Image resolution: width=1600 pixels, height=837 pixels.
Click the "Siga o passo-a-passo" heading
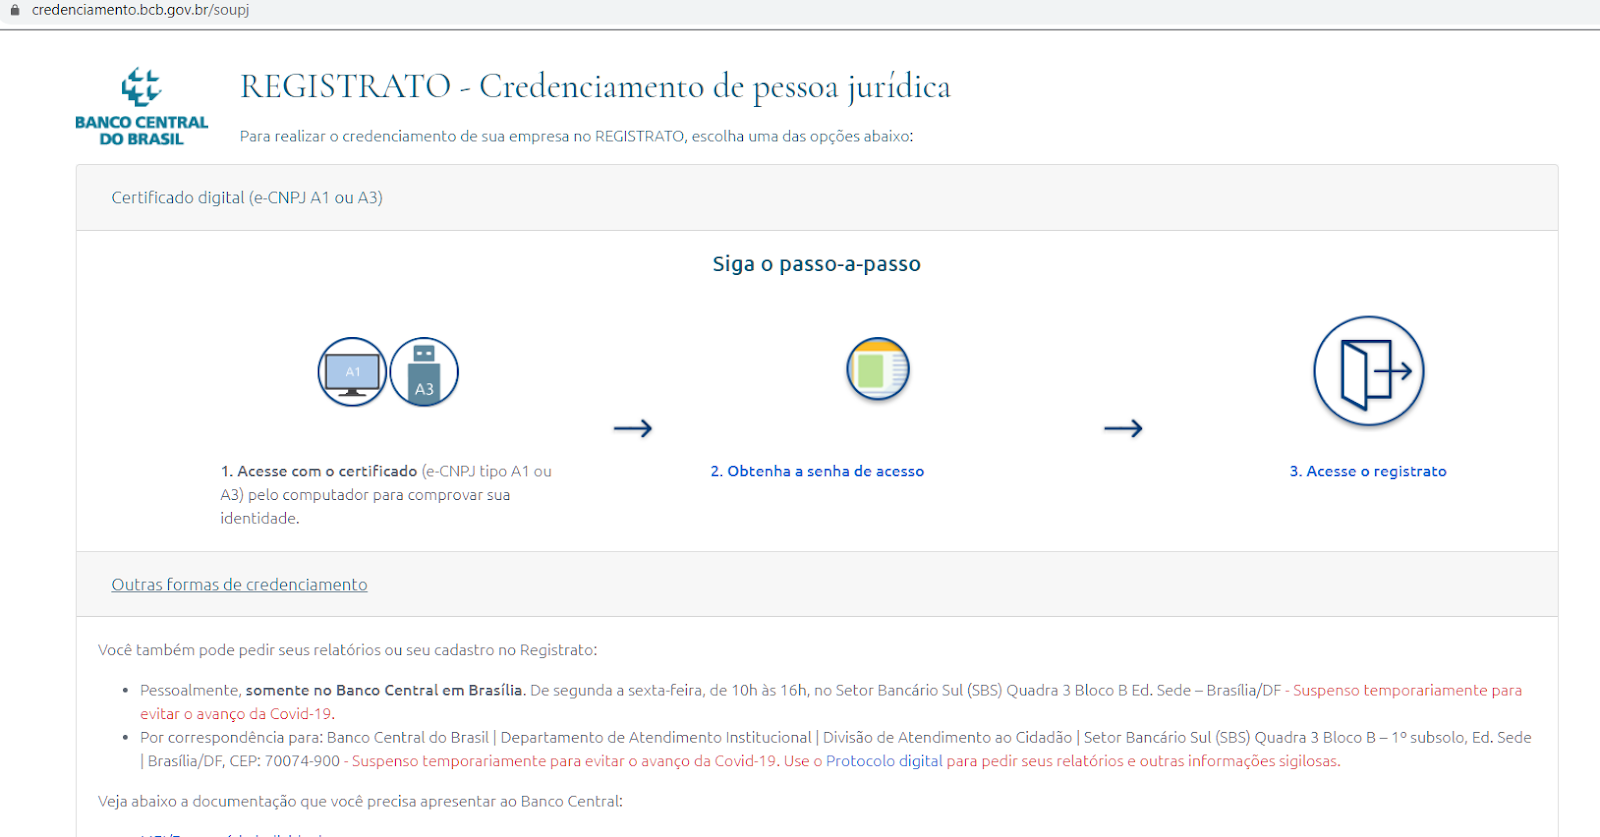tap(816, 264)
